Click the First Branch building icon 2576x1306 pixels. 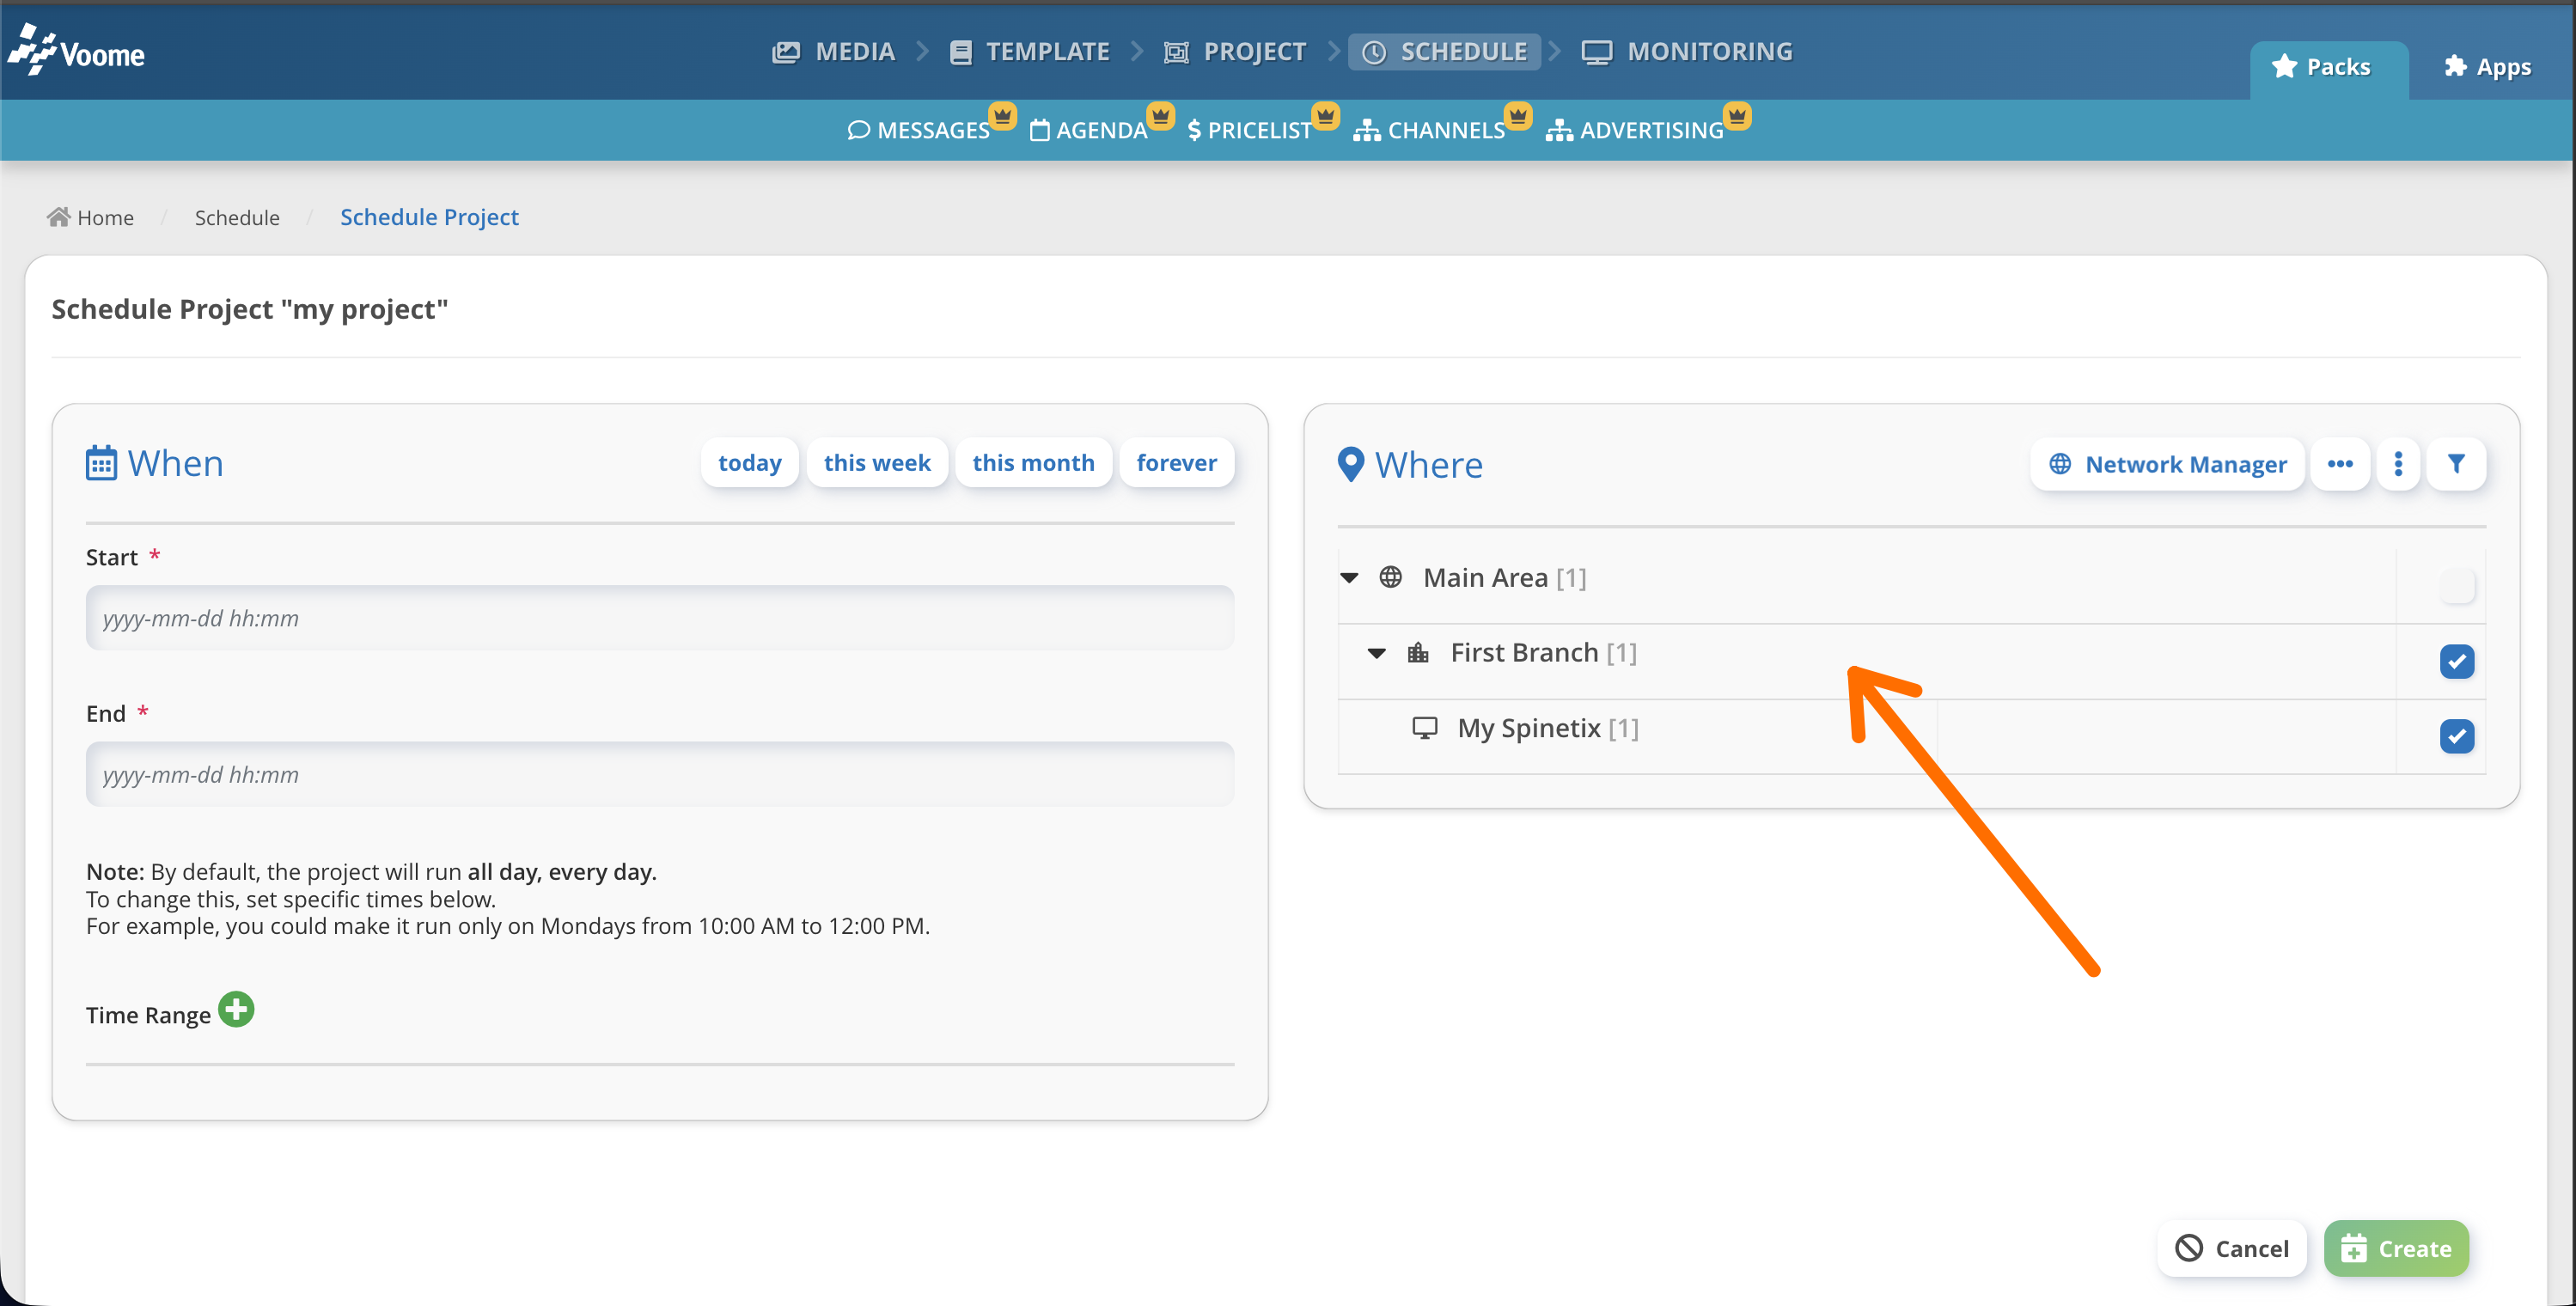coord(1417,653)
